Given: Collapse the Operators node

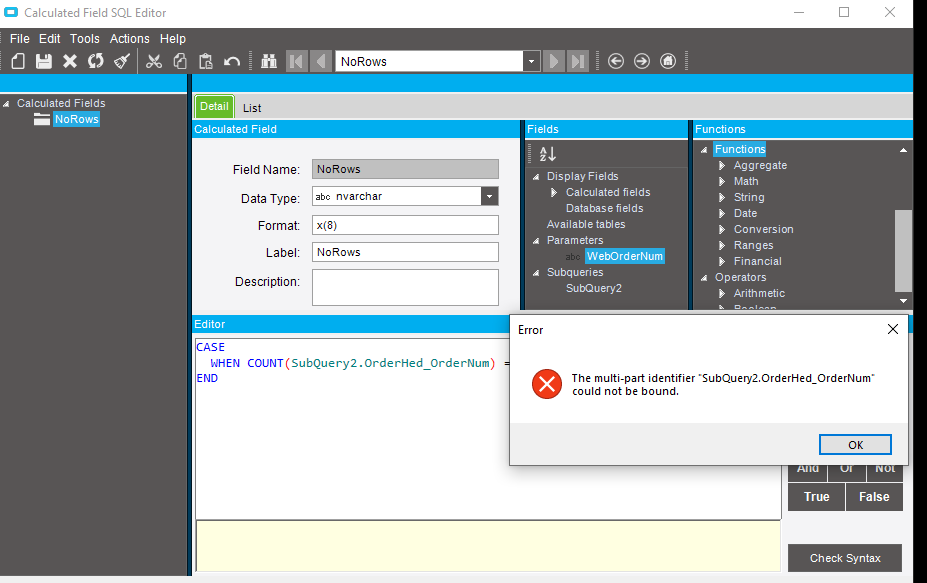Looking at the screenshot, I should coord(704,278).
